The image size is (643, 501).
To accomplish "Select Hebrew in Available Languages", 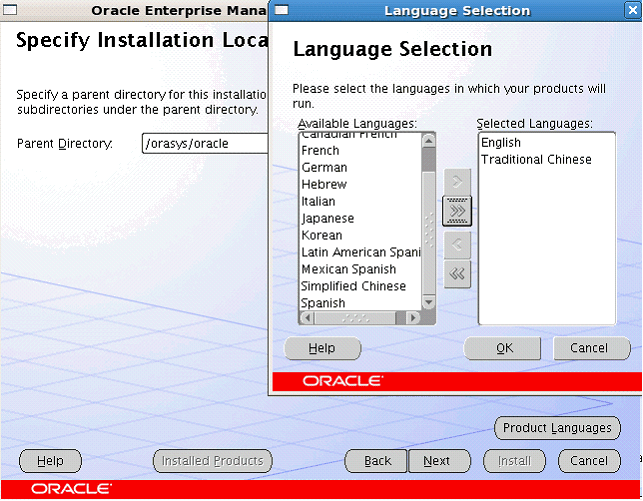I will (x=360, y=184).
